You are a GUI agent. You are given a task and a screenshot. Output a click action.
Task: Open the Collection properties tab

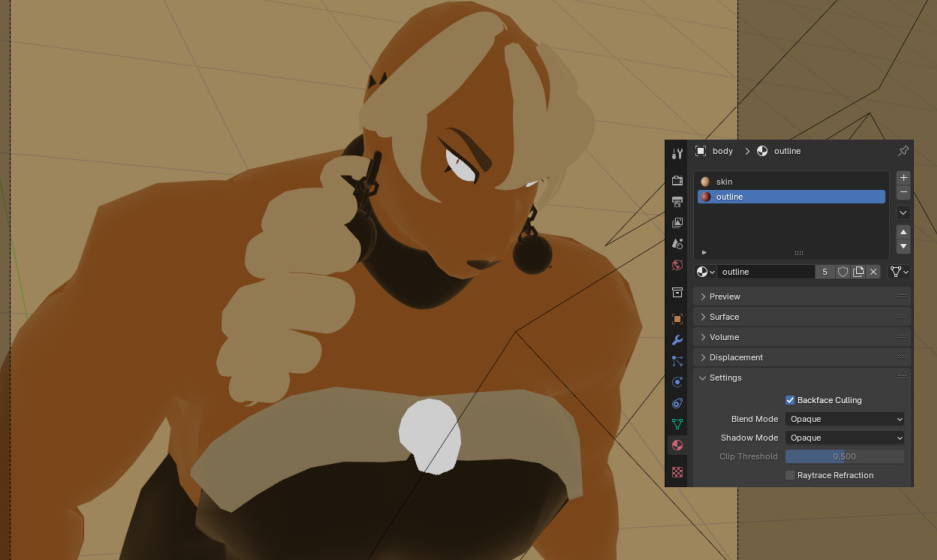click(677, 292)
